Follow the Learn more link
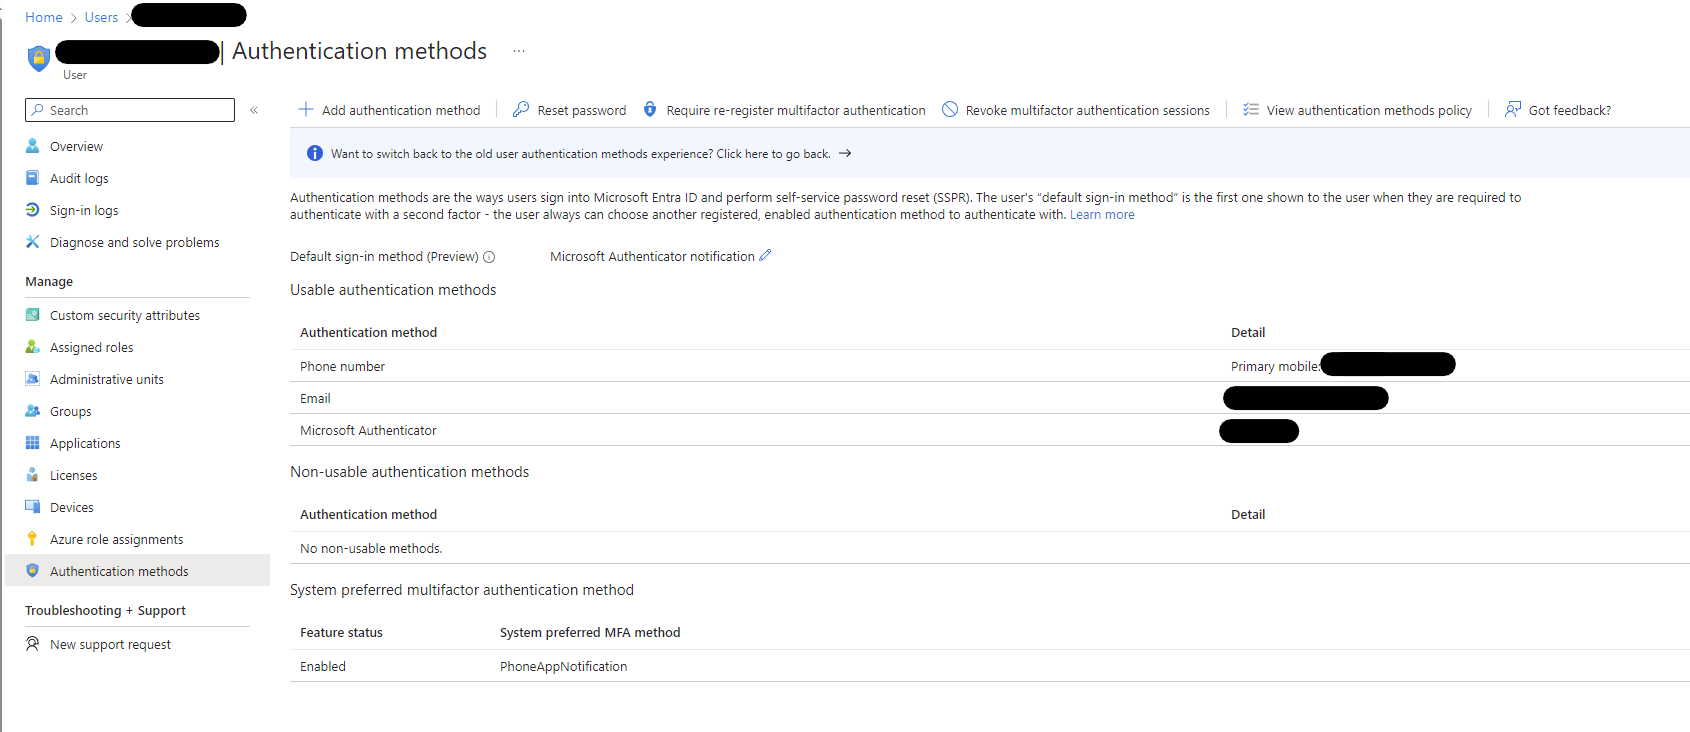This screenshot has height=732, width=1690. point(1102,215)
